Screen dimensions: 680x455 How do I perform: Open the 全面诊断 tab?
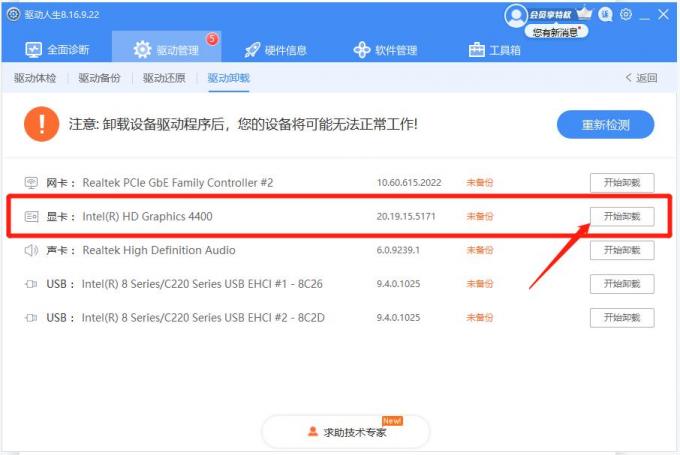click(x=57, y=50)
